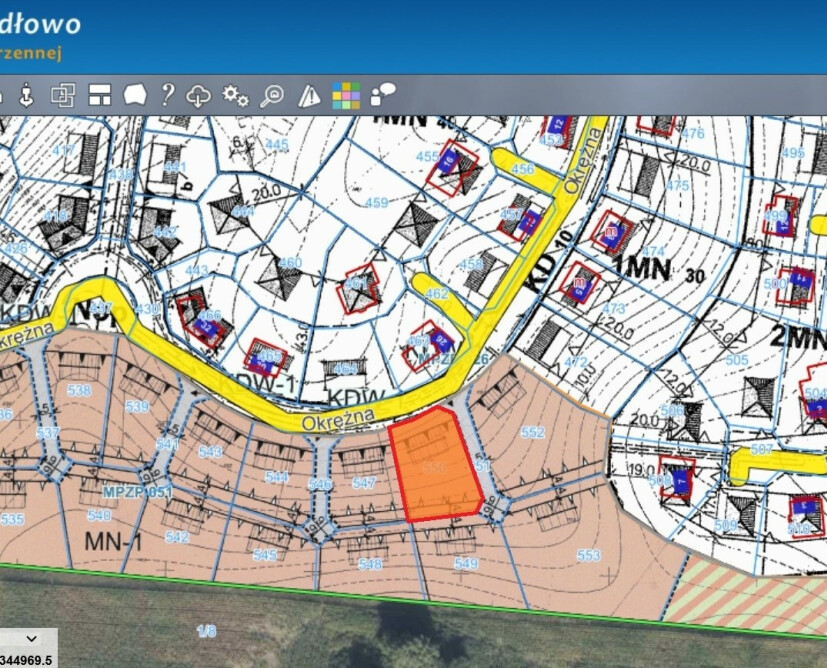Screen dimensions: 827x668
Task: Open settings with the gears icon
Action: [x=235, y=96]
